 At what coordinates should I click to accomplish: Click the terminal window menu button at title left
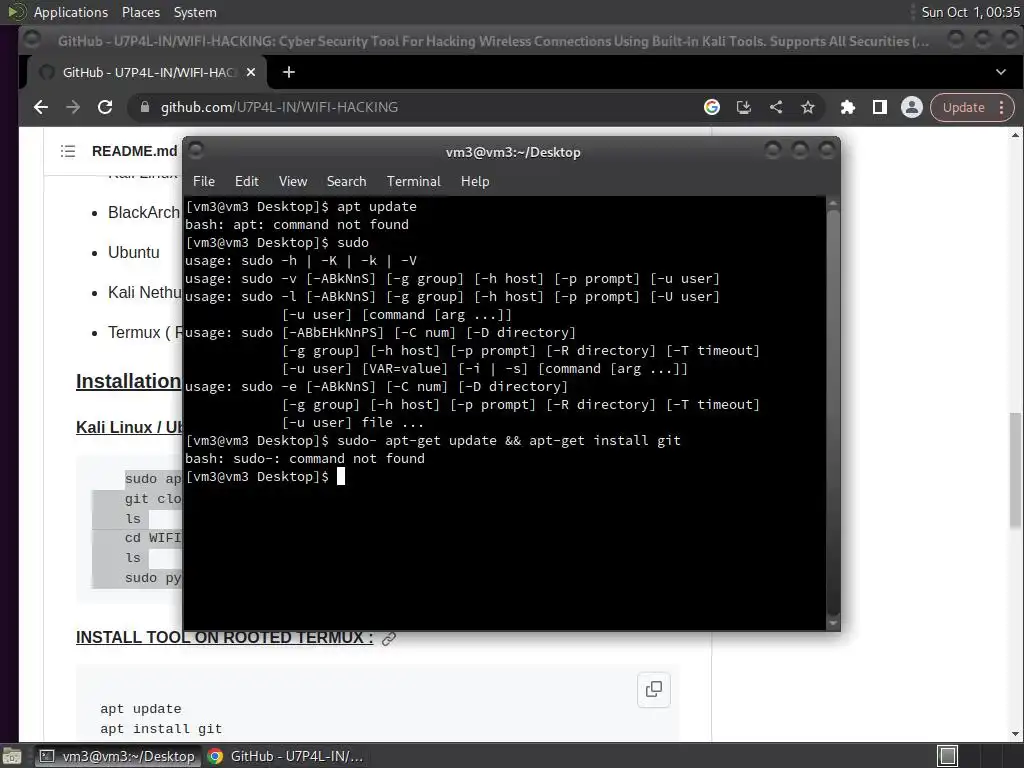(196, 151)
